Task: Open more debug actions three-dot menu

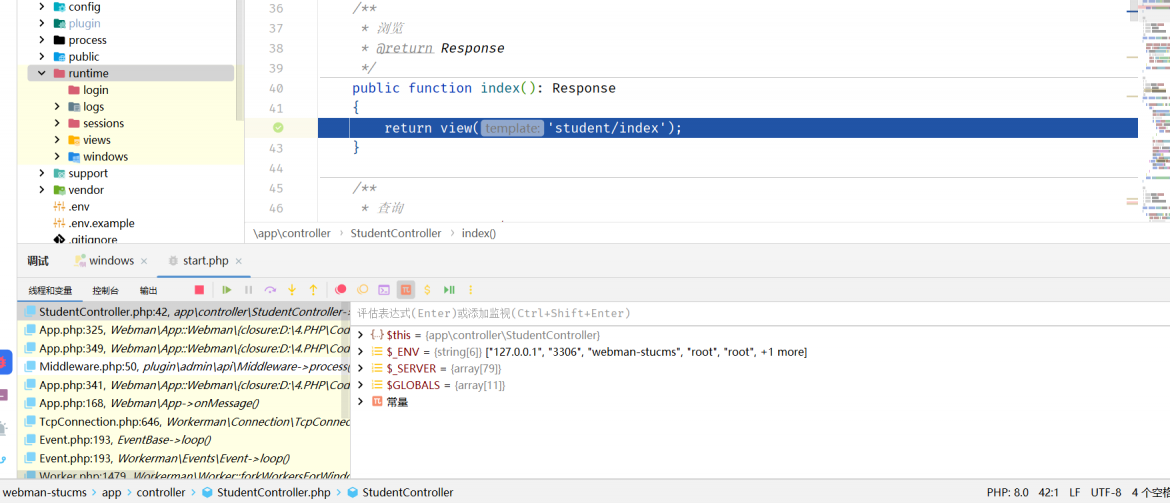Action: tap(471, 290)
